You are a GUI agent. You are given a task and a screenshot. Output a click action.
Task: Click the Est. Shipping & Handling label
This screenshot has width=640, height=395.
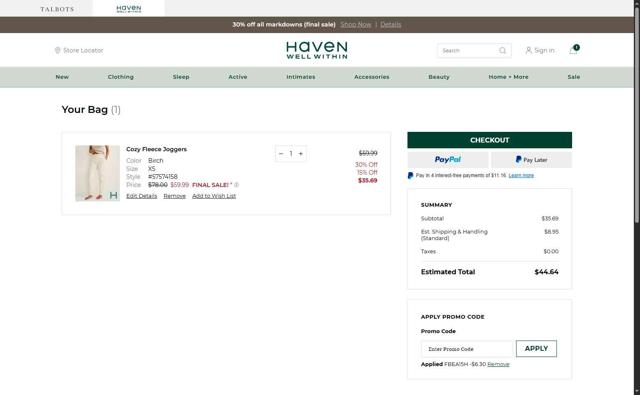click(454, 235)
